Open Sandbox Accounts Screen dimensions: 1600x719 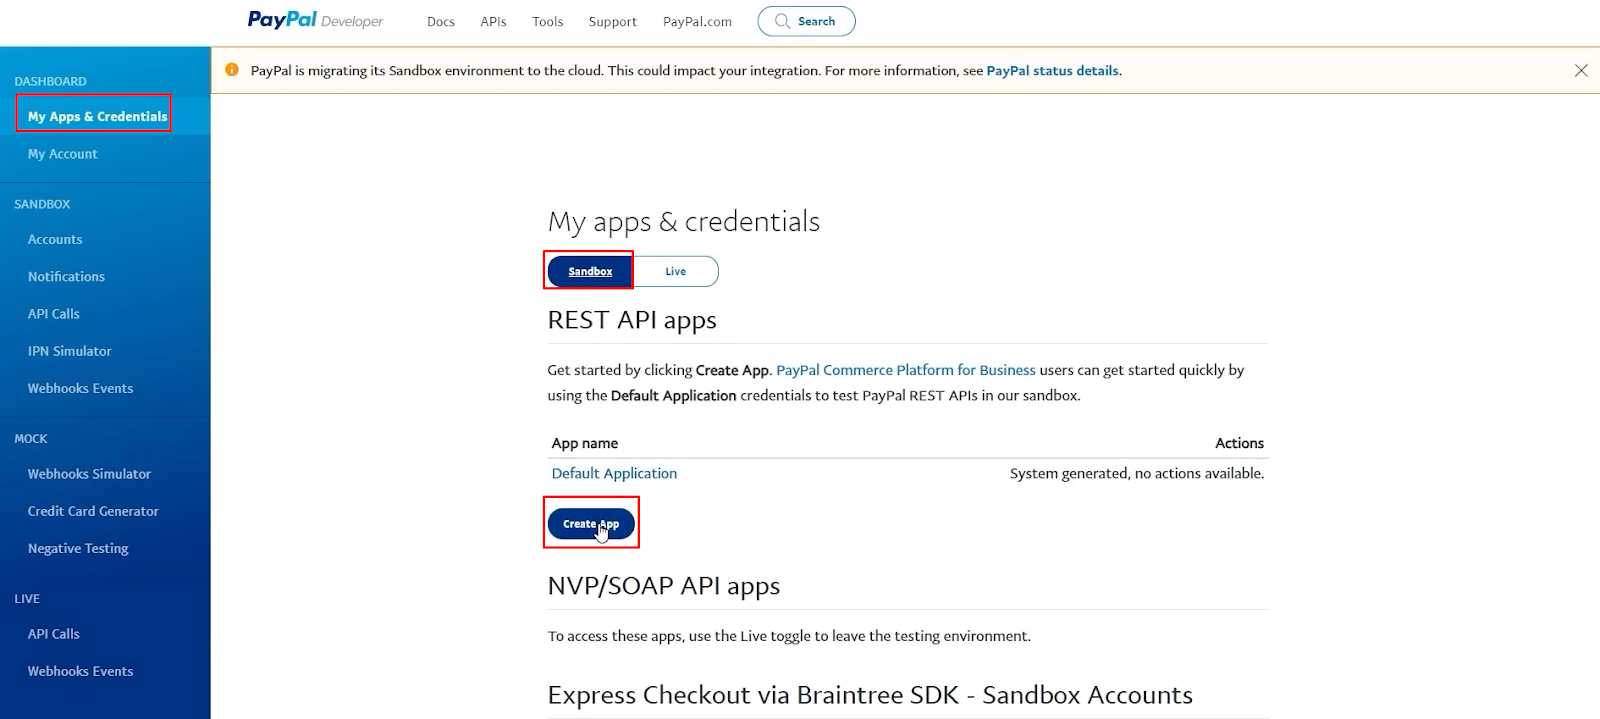55,239
